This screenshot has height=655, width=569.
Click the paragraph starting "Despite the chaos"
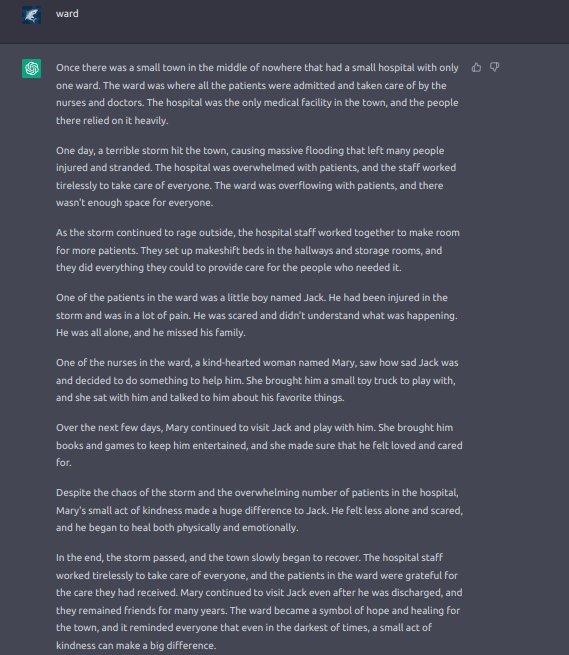point(259,510)
